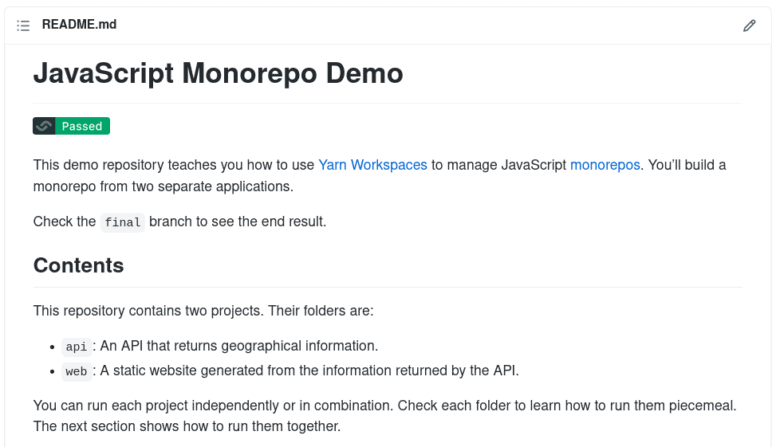Click the text 'monorepo from two separate applications.'
The width and height of the screenshot is (776, 447).
point(163,187)
